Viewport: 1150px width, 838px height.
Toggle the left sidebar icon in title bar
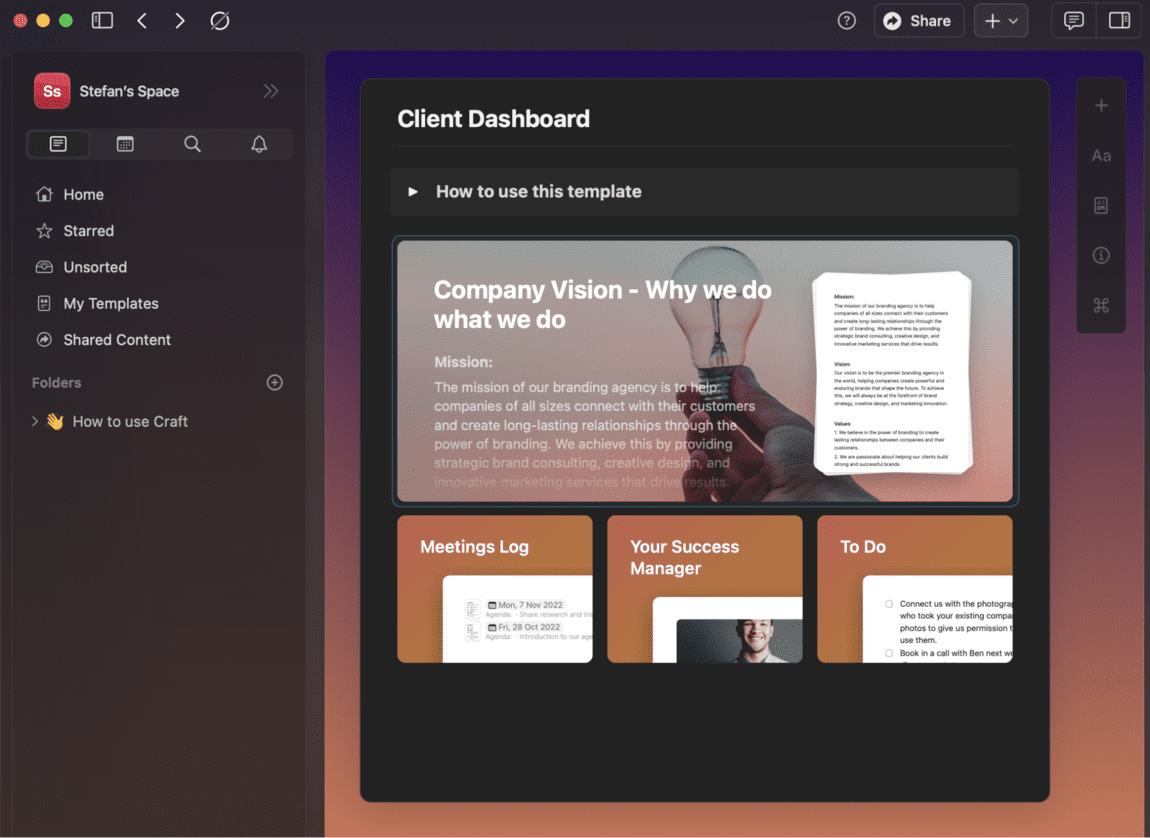[x=102, y=21]
